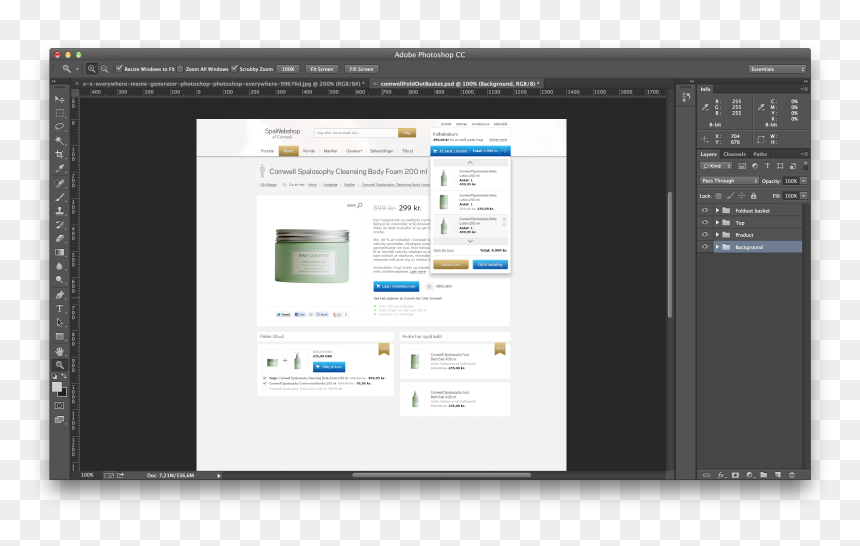This screenshot has height=546, width=860.
Task: Select the Gradient tool
Action: pos(59,252)
